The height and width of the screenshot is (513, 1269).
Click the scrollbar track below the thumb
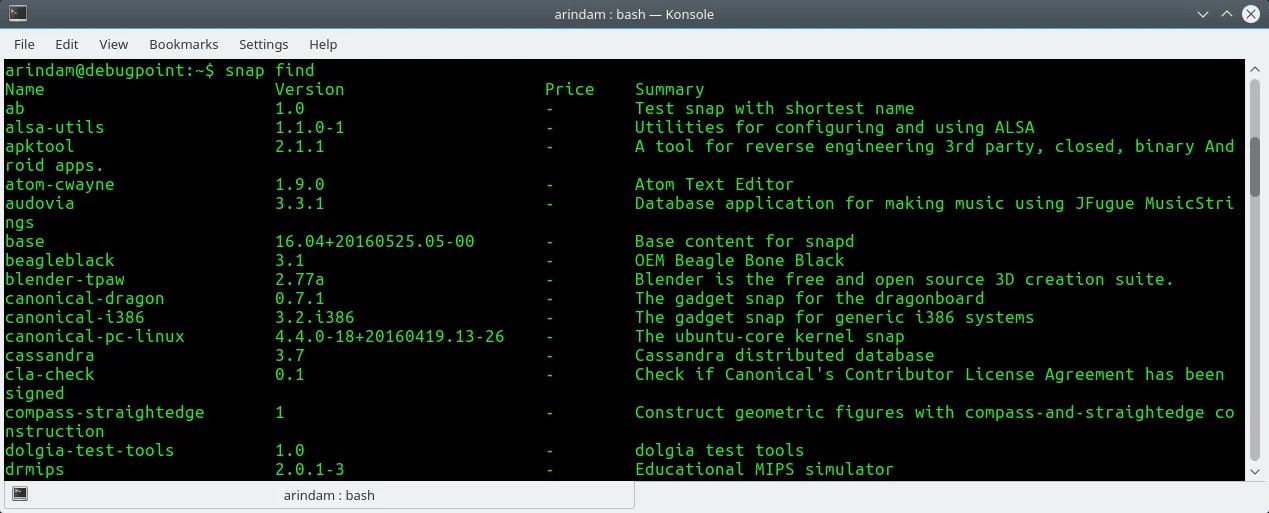pyautogui.click(x=1255, y=330)
